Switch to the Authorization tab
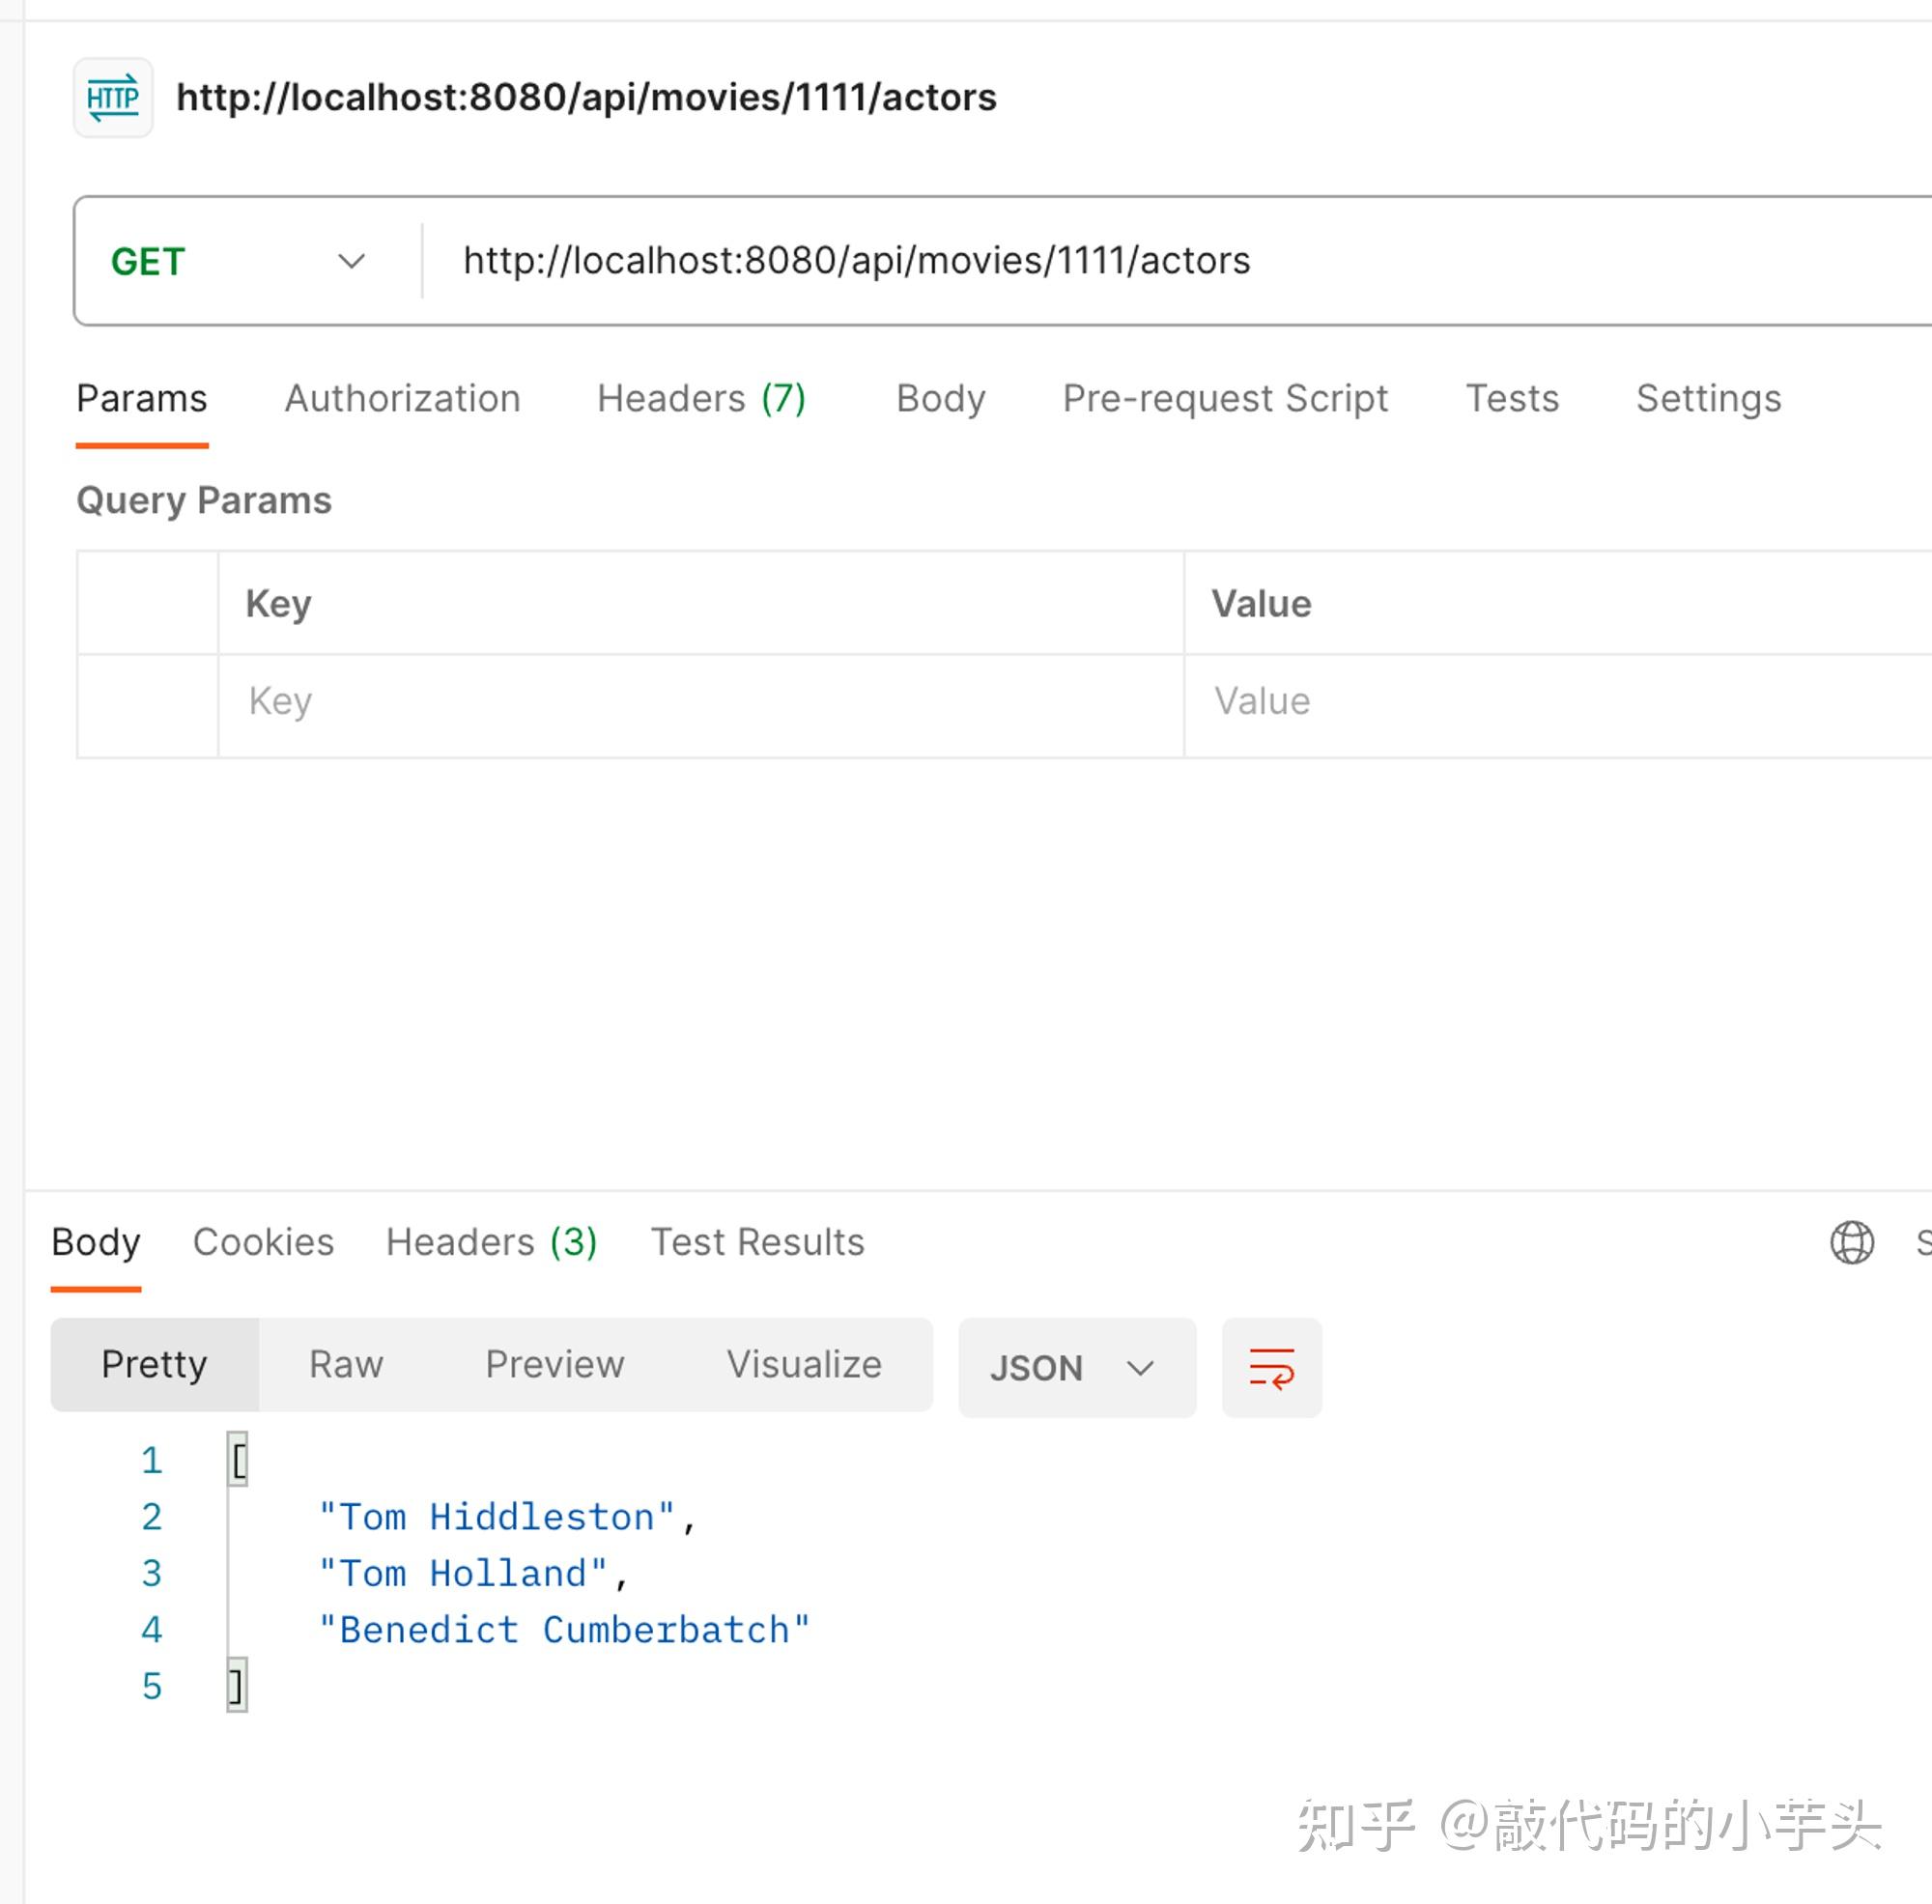Image resolution: width=1932 pixels, height=1904 pixels. click(402, 398)
